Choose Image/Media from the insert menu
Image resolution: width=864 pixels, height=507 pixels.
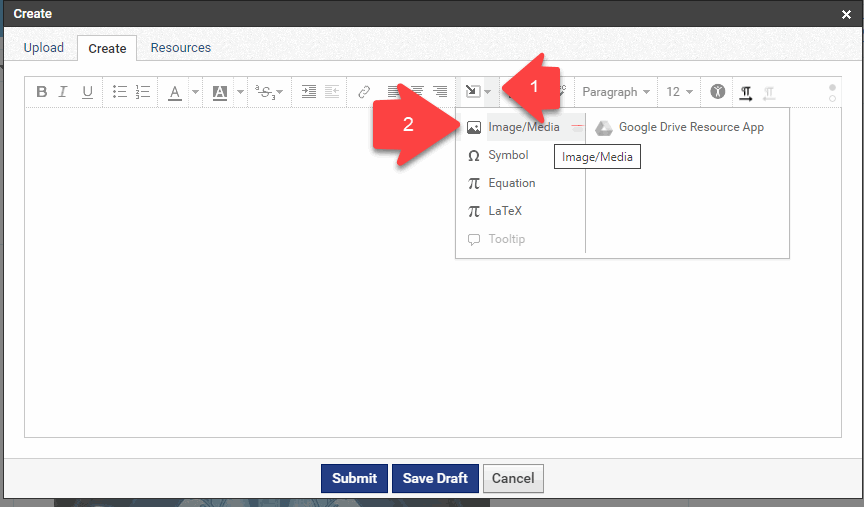[x=523, y=127]
